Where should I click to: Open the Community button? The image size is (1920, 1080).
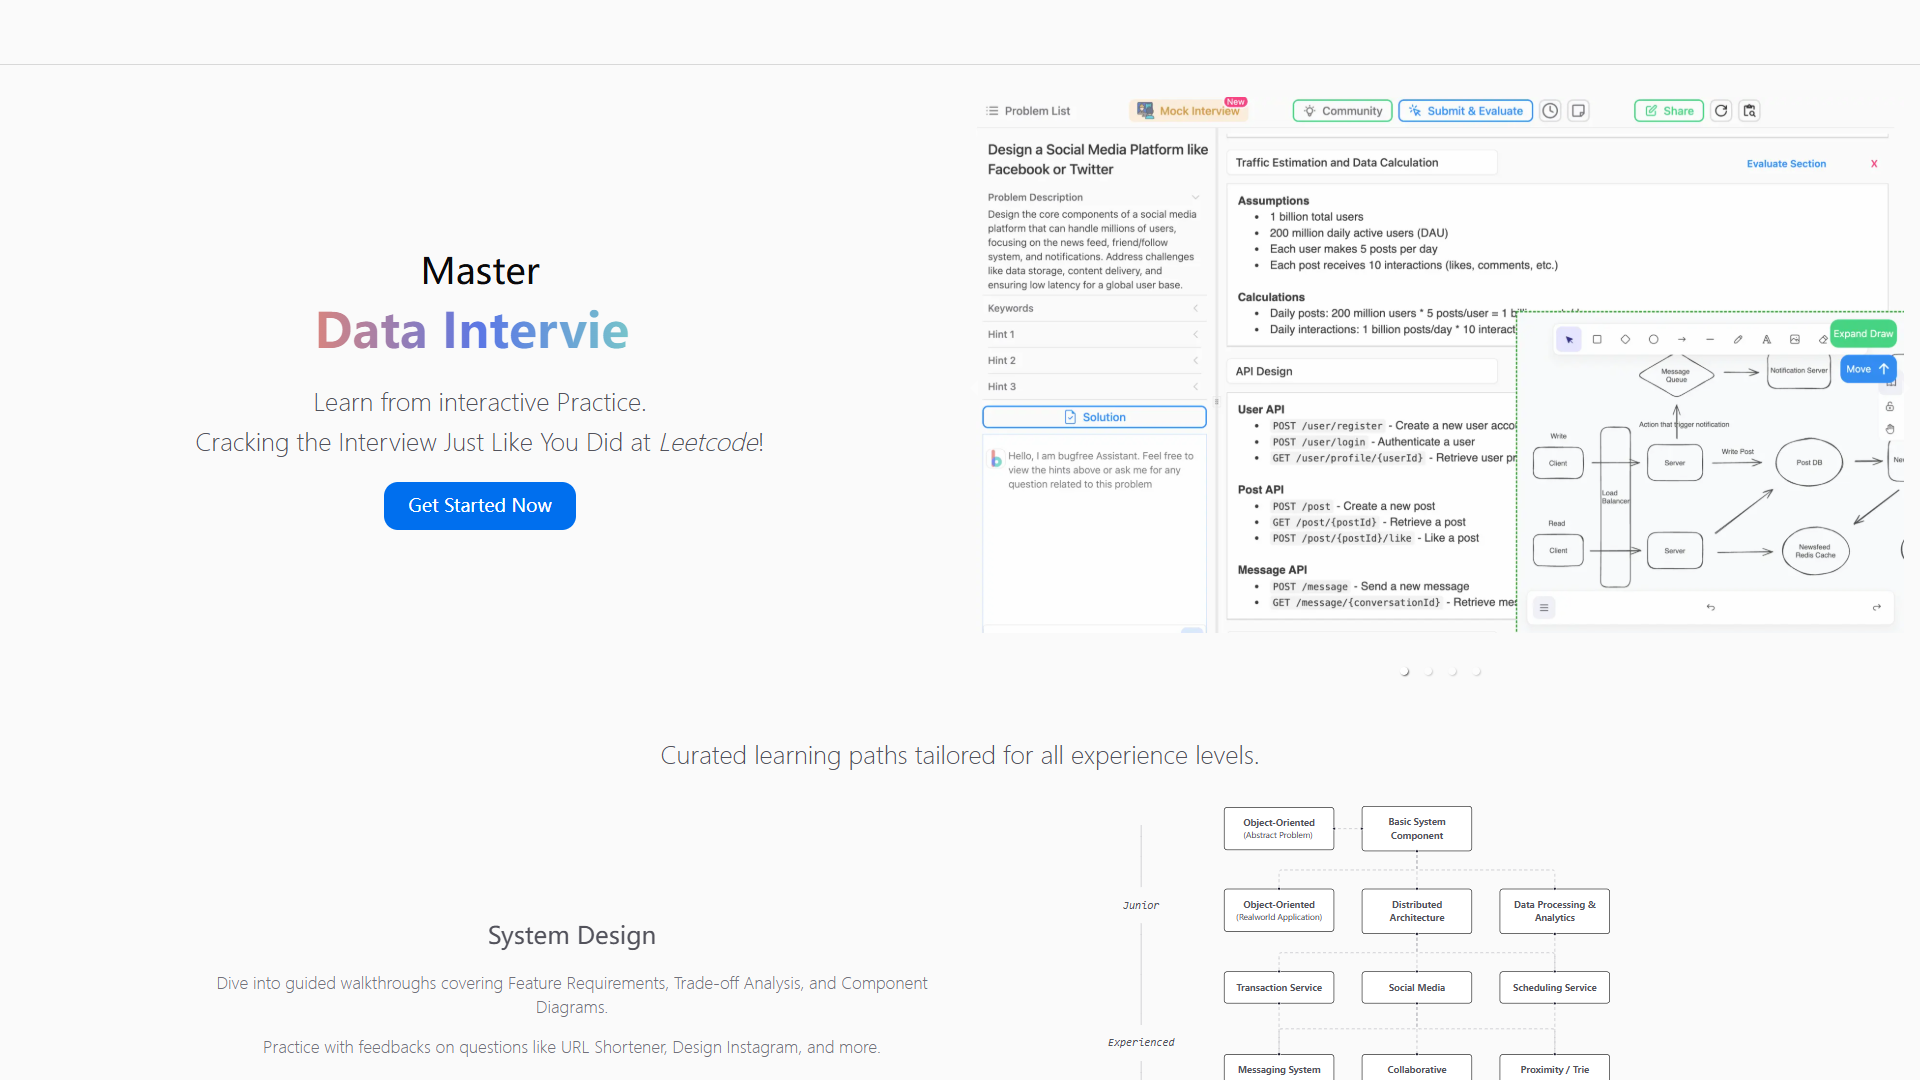coord(1342,111)
